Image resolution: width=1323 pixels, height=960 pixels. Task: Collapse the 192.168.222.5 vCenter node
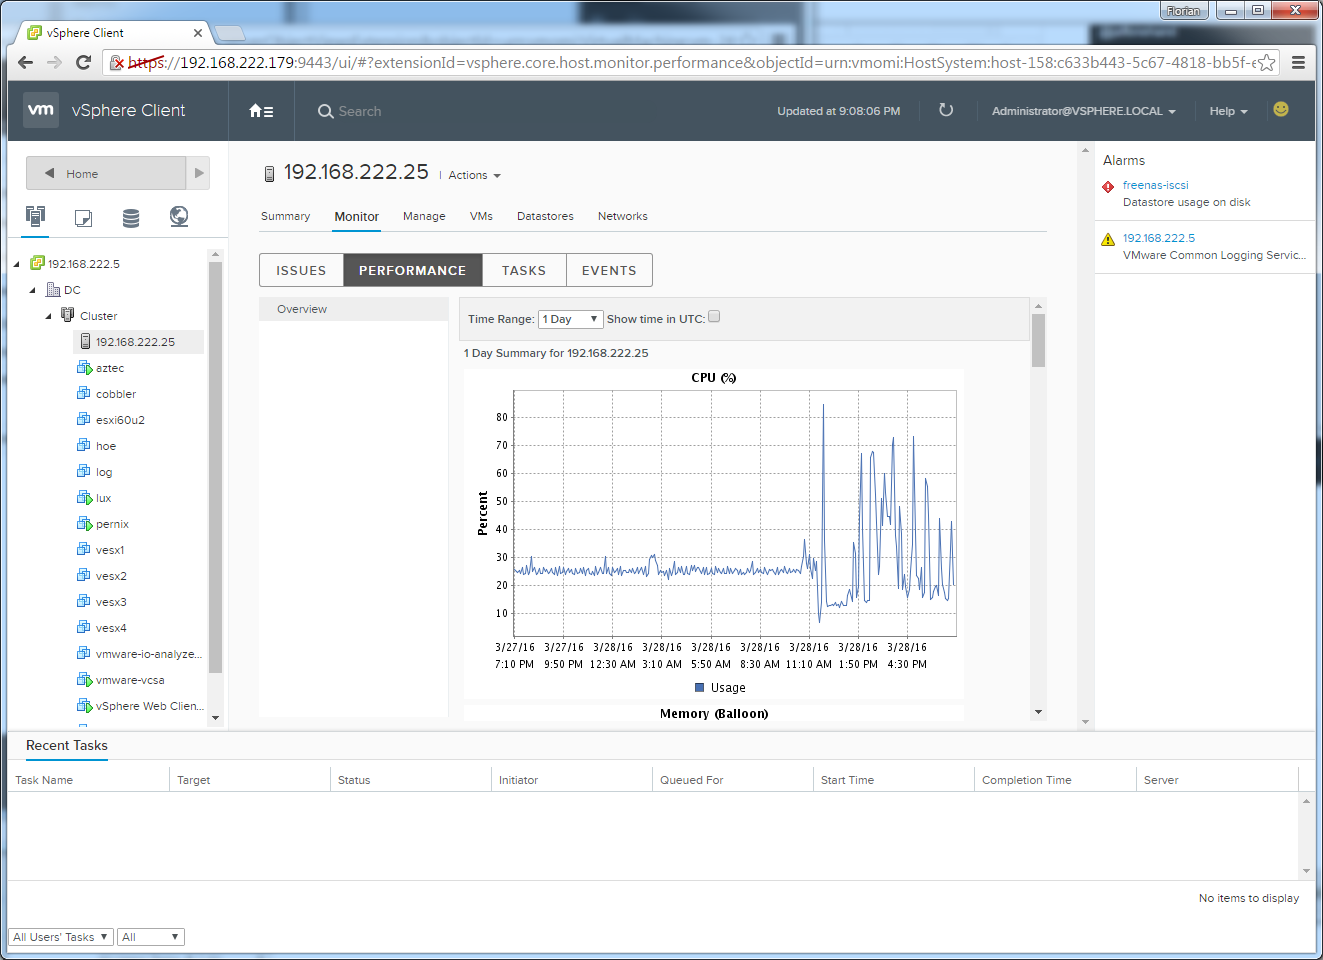coord(17,264)
